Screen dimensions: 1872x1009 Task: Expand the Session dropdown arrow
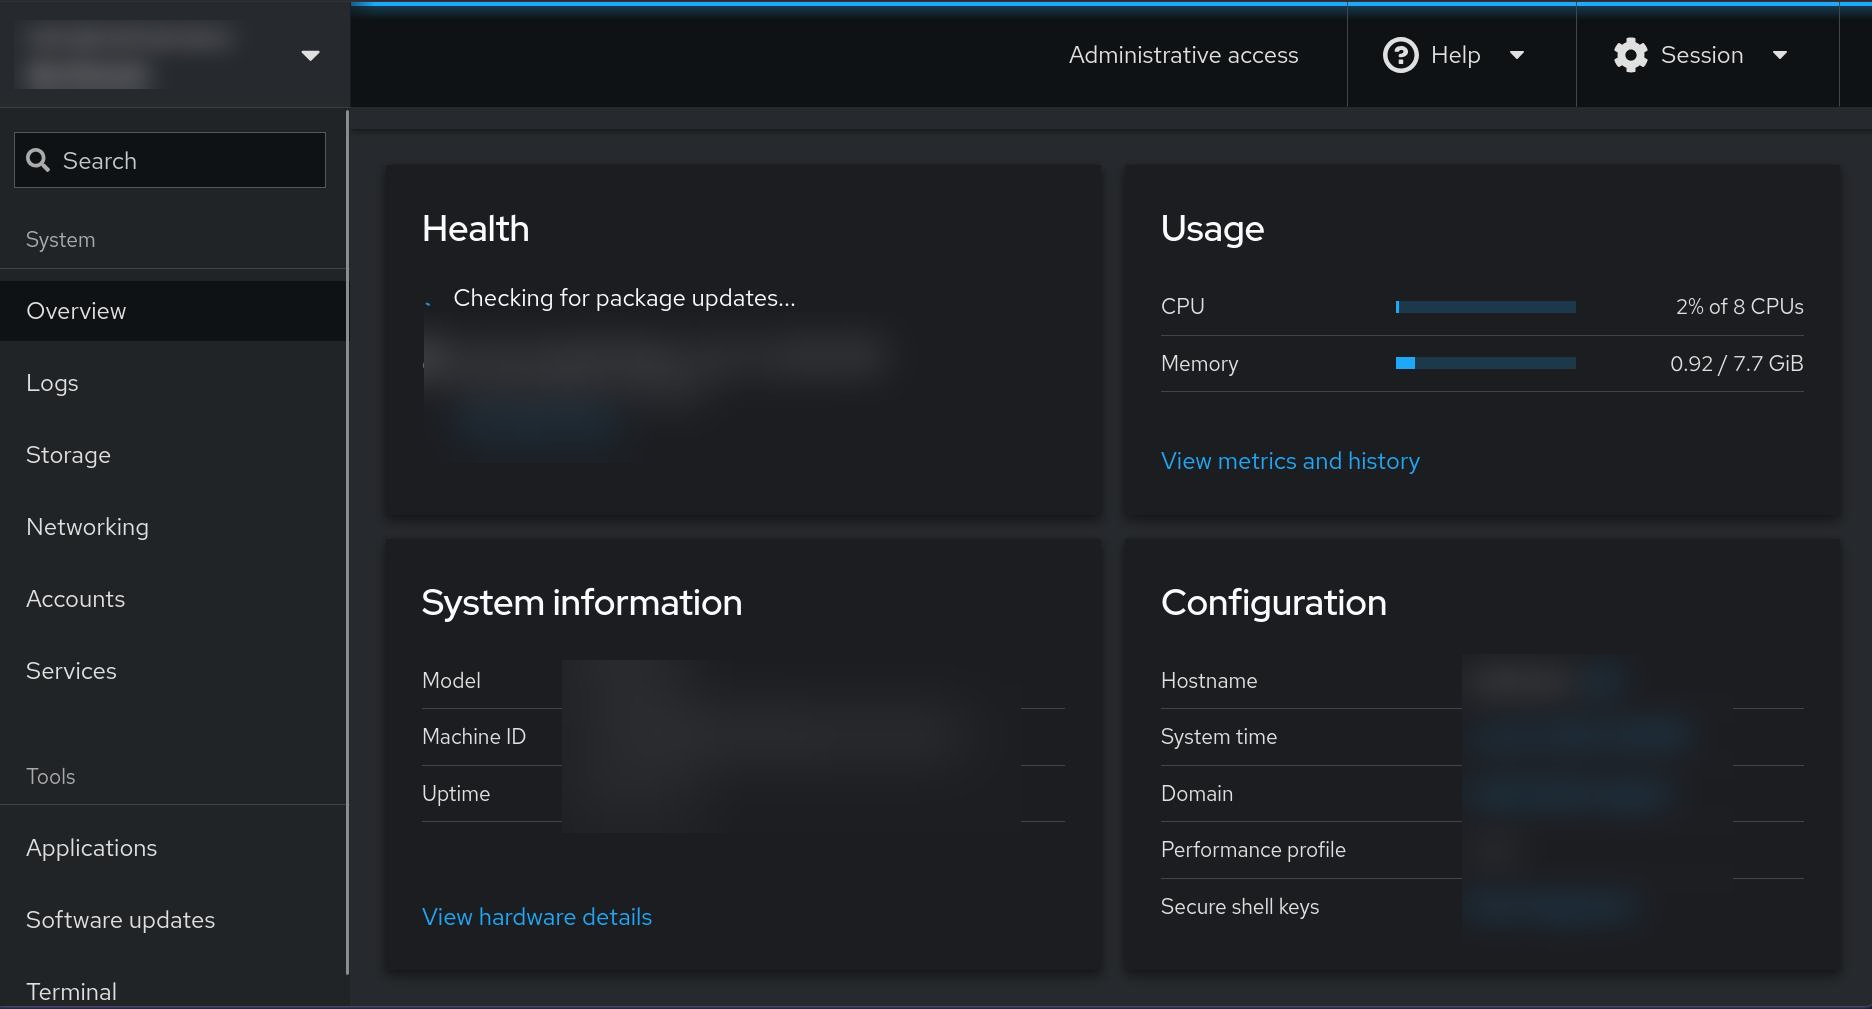[1780, 55]
